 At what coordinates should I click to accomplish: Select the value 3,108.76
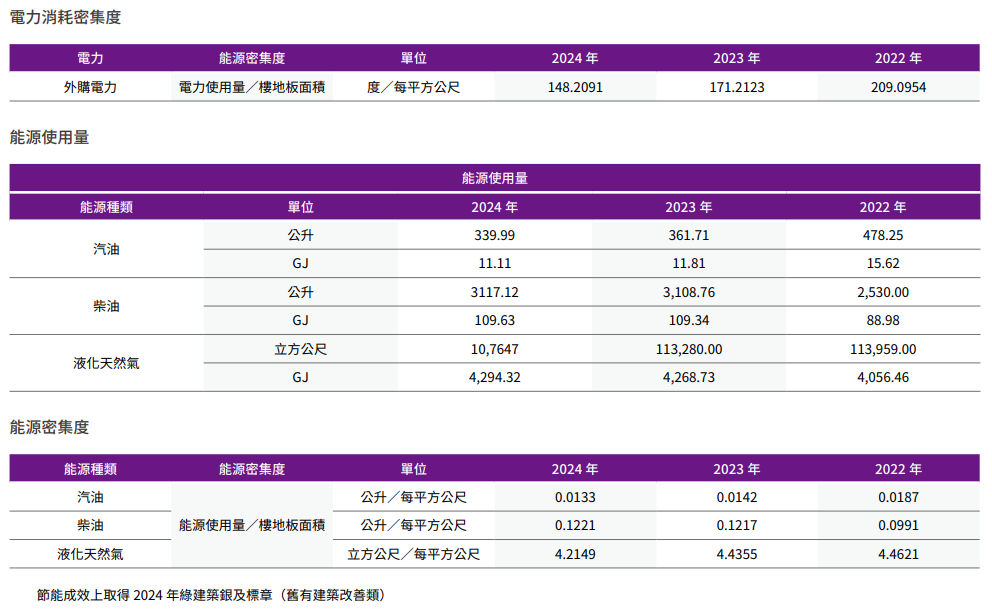pyautogui.click(x=689, y=292)
